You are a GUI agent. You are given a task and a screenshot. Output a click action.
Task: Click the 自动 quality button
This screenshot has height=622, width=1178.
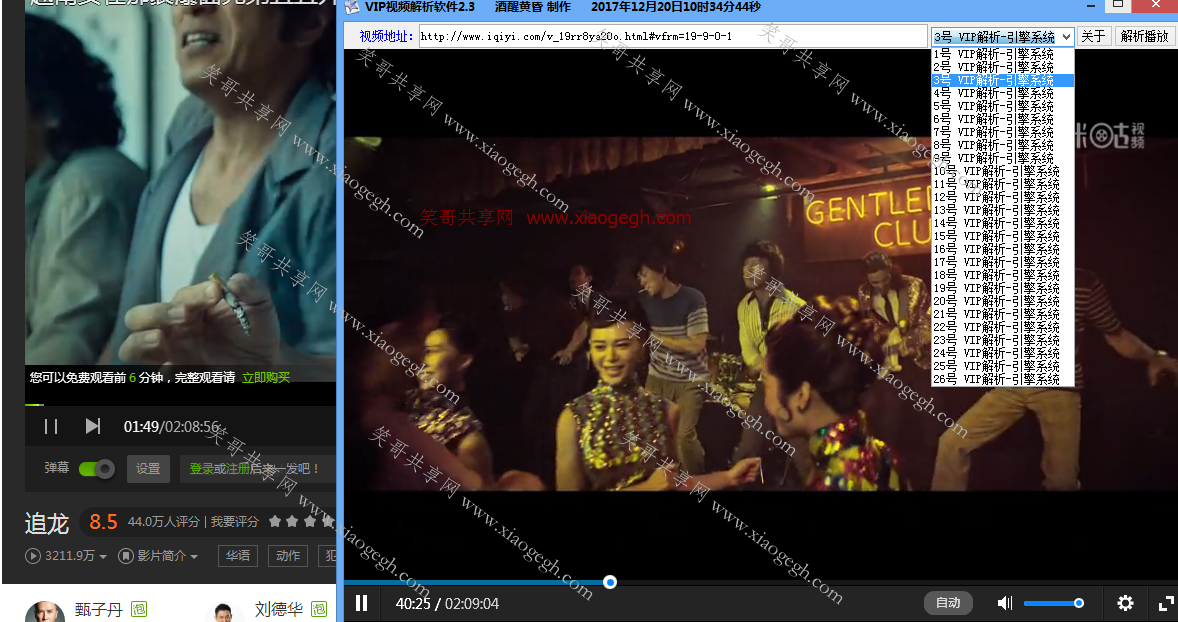point(948,603)
